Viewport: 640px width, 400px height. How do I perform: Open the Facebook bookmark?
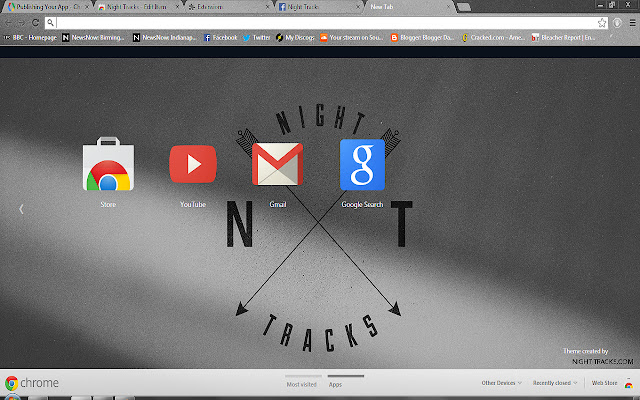click(x=220, y=38)
